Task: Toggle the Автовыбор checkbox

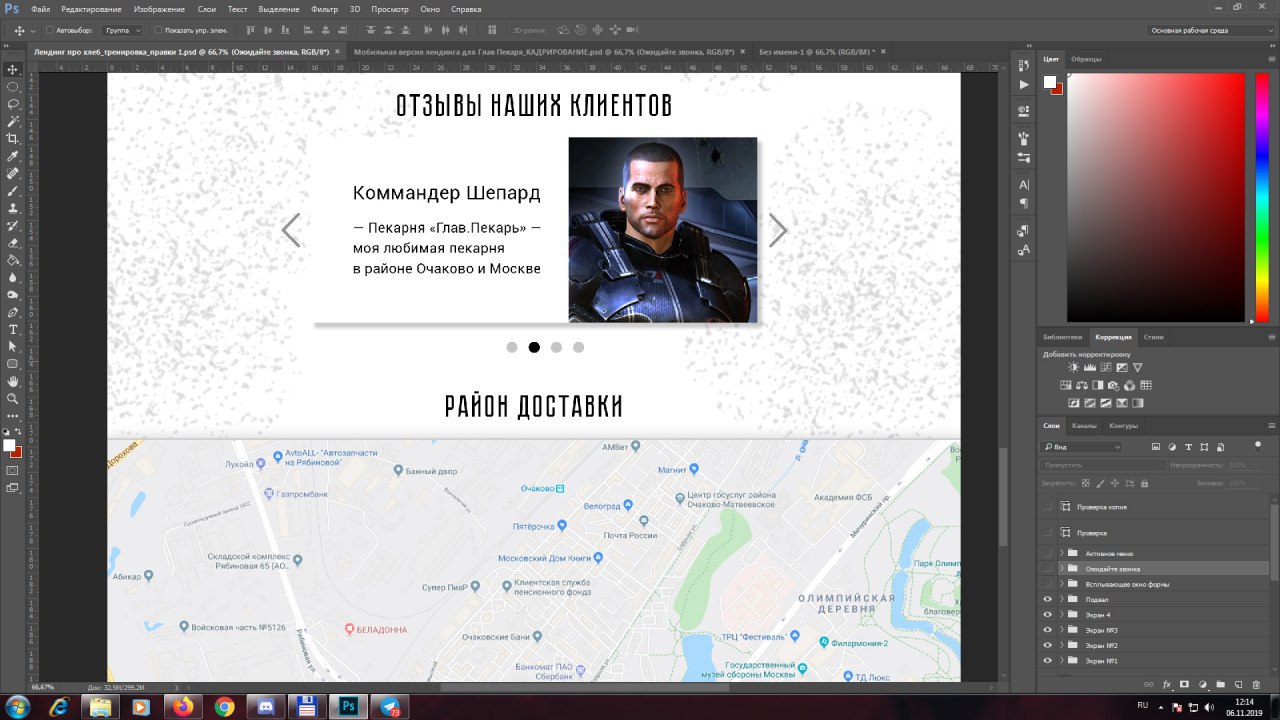Action: 48,30
